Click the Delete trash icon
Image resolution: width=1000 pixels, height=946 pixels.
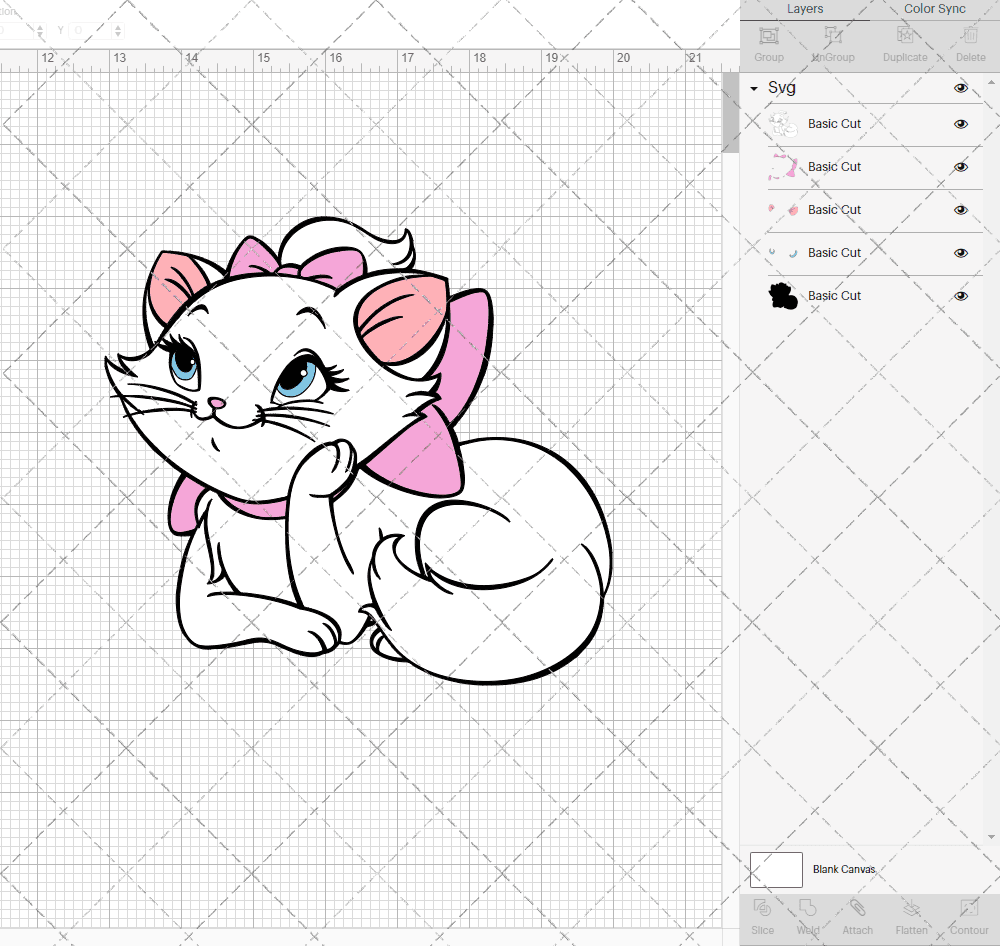(970, 36)
